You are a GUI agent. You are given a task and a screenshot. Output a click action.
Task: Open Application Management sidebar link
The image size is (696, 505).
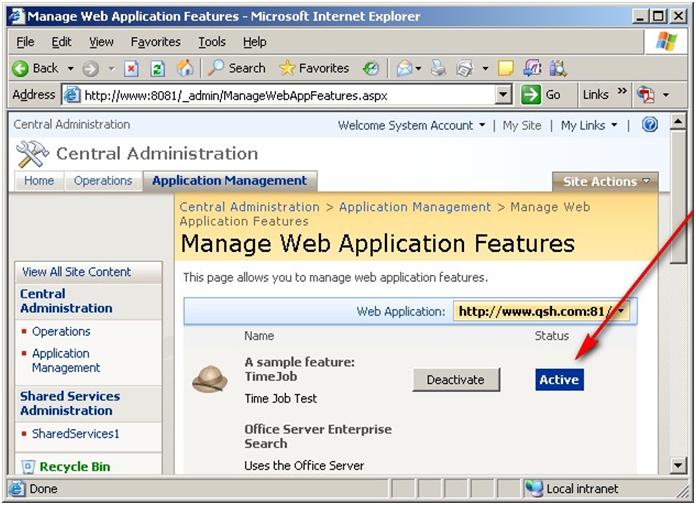[x=66, y=360]
